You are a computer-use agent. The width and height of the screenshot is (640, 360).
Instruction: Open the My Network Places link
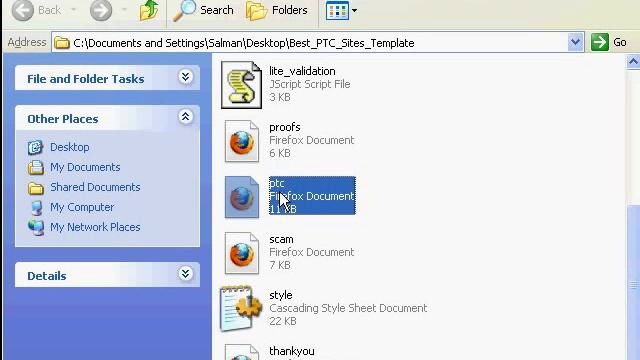click(x=95, y=227)
